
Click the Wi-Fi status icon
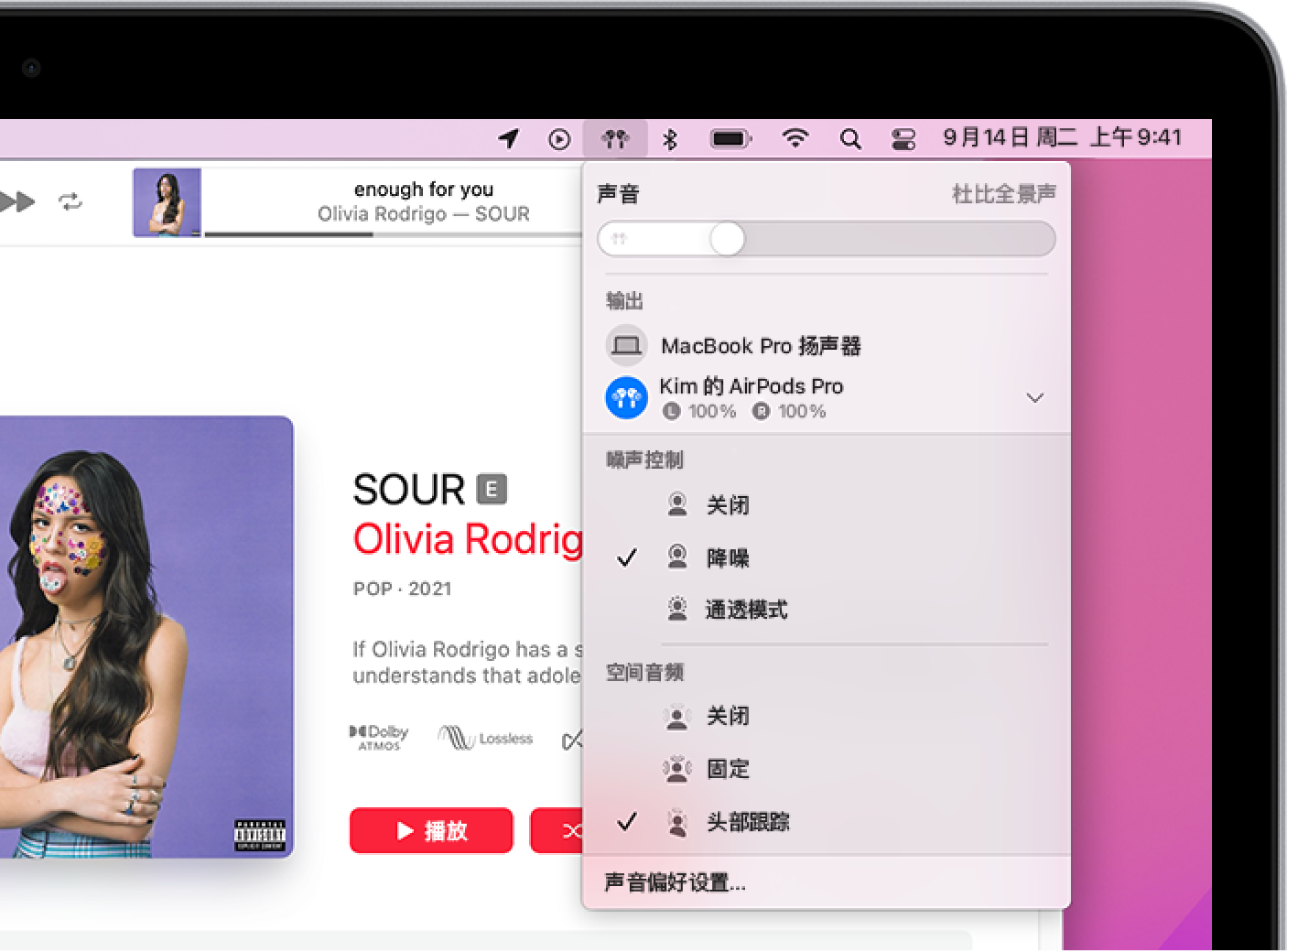click(x=795, y=137)
